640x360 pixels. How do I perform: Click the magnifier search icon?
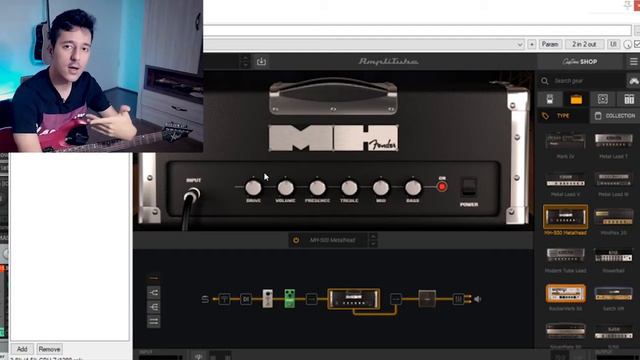[x=544, y=81]
